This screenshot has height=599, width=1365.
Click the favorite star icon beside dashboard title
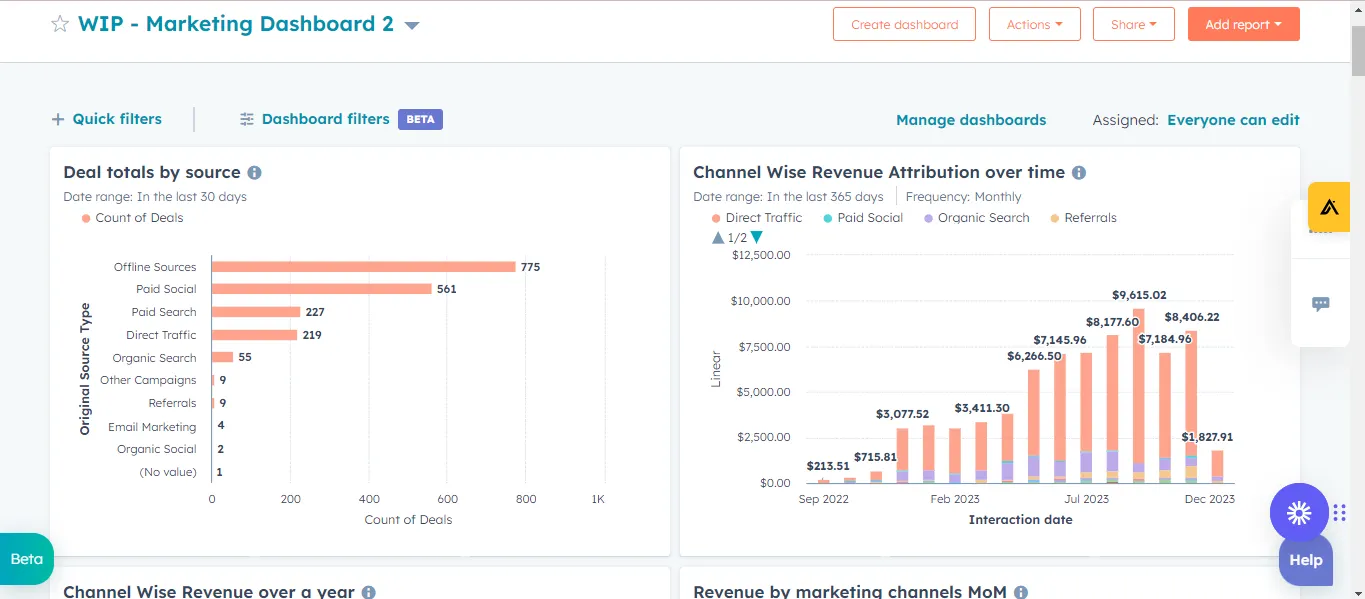(x=60, y=24)
